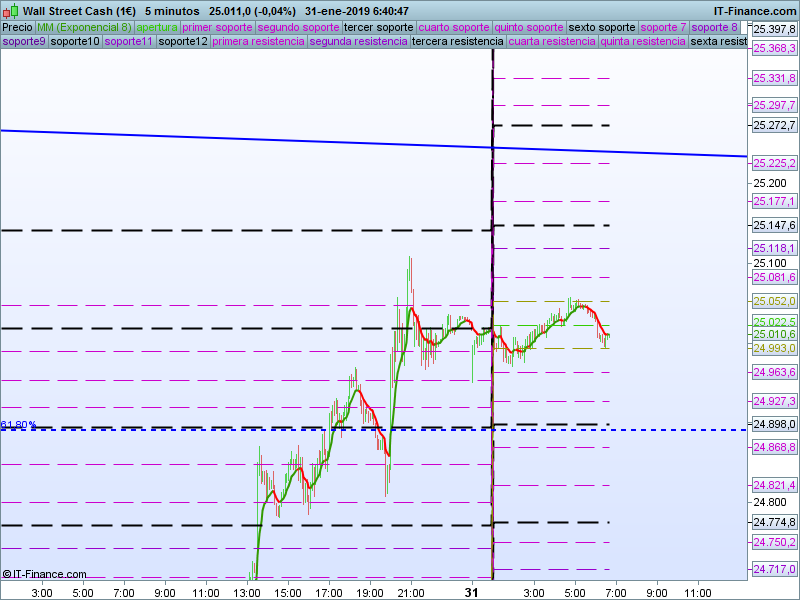Image resolution: width=800 pixels, height=600 pixels.
Task: Open the IT-Finance.com link at top right
Action: [754, 11]
